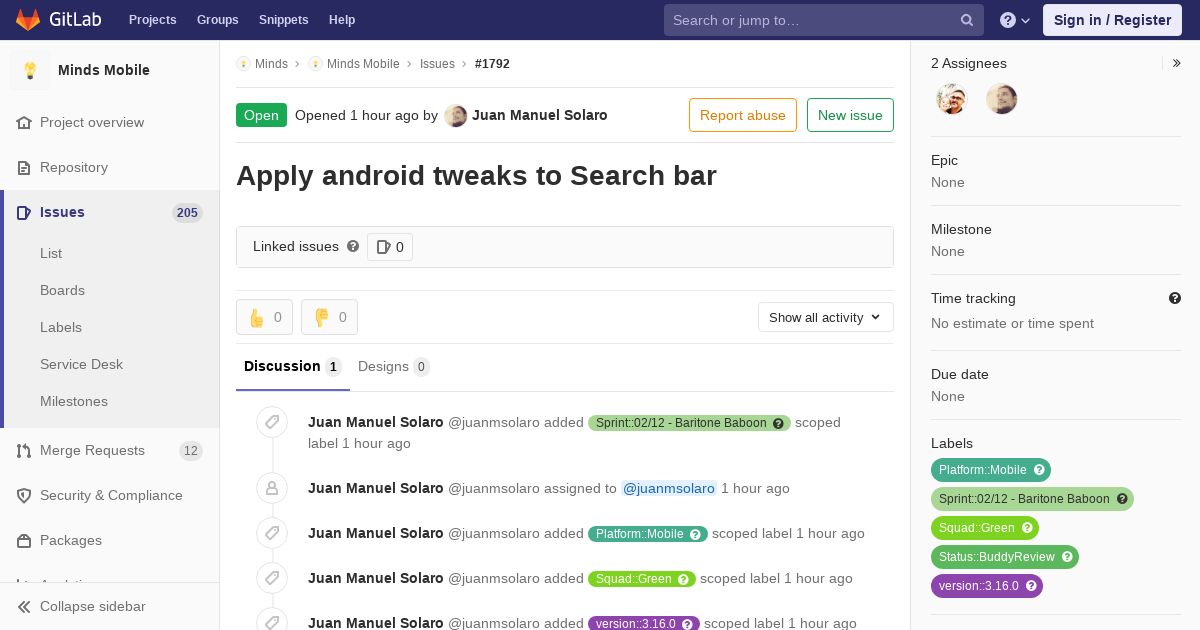Click the Packages icon in sidebar
The image size is (1200, 630).
point(24,540)
